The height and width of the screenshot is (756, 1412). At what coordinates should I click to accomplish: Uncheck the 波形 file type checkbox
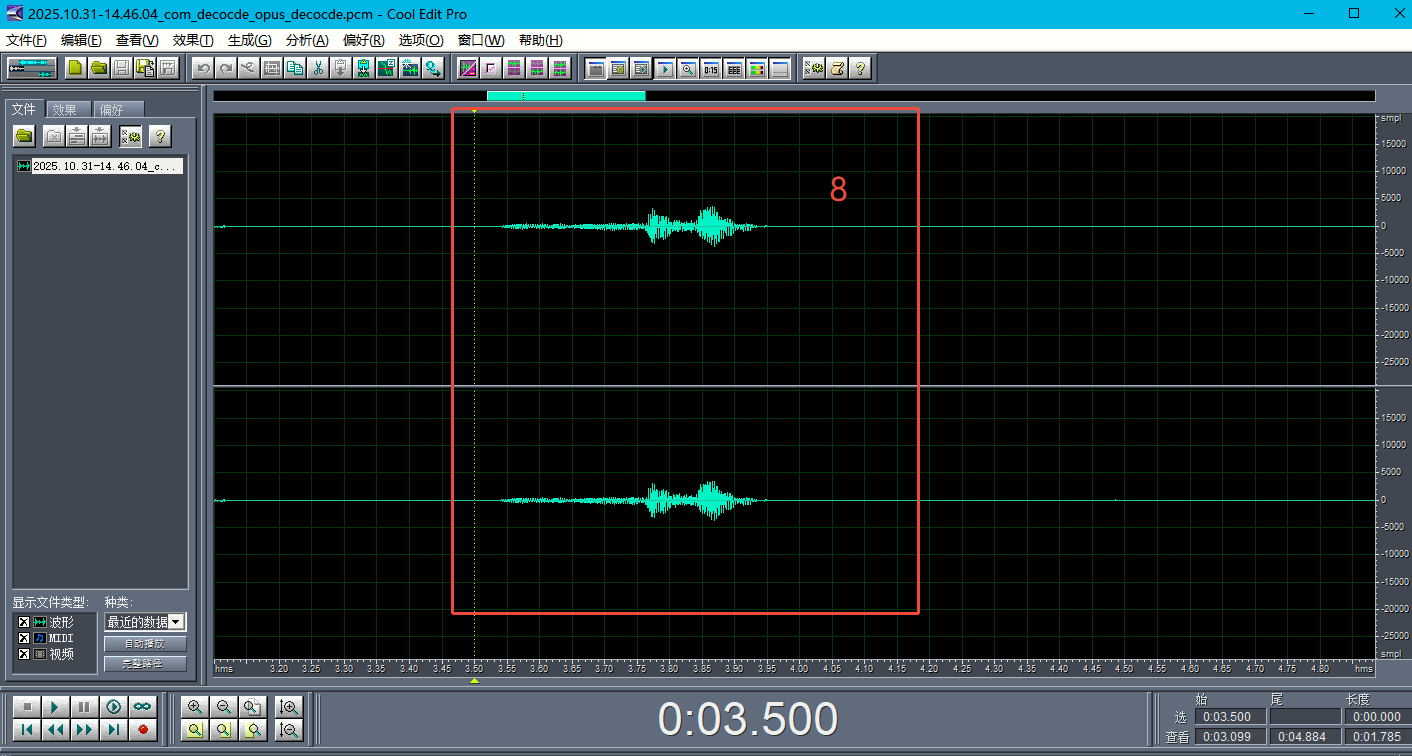tap(24, 622)
